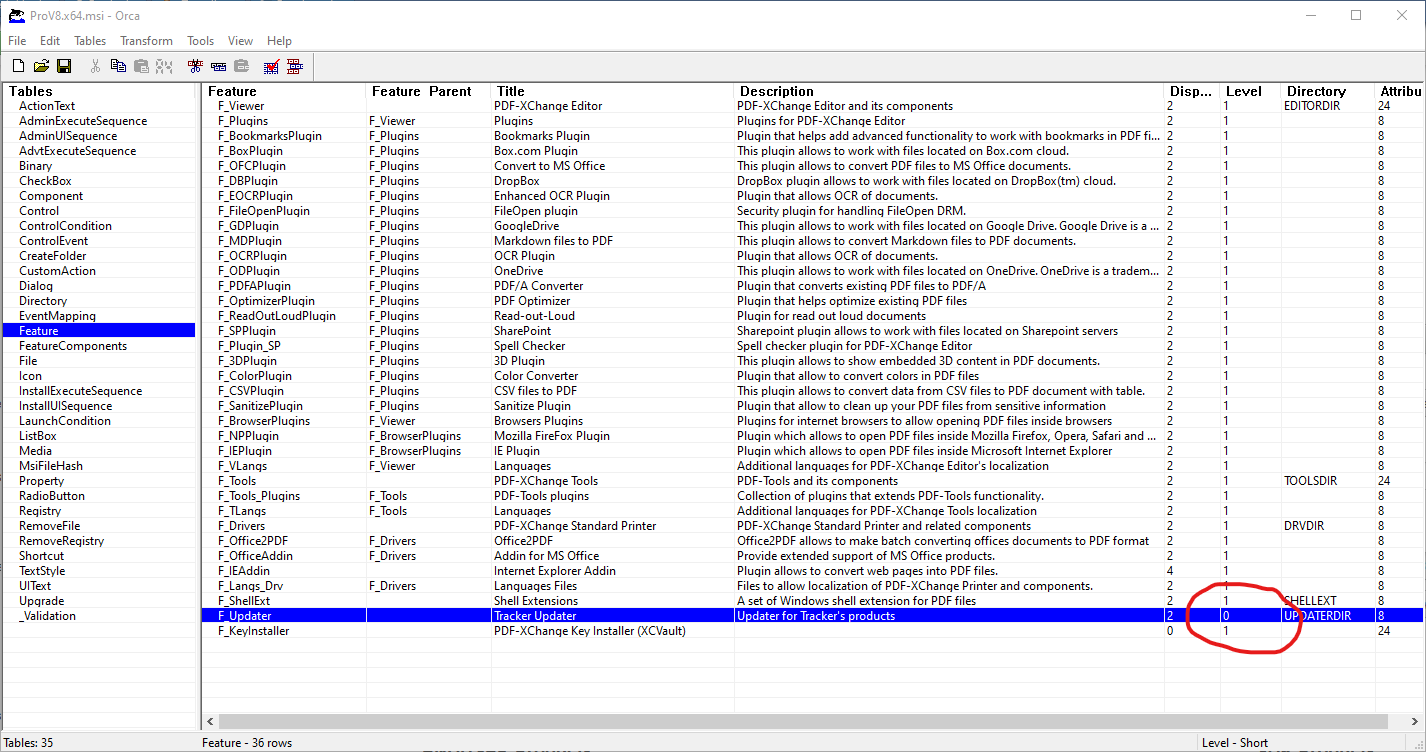Image resolution: width=1426 pixels, height=752 pixels.
Task: Click the grayed-out Cut scissors icon
Action: (x=95, y=66)
